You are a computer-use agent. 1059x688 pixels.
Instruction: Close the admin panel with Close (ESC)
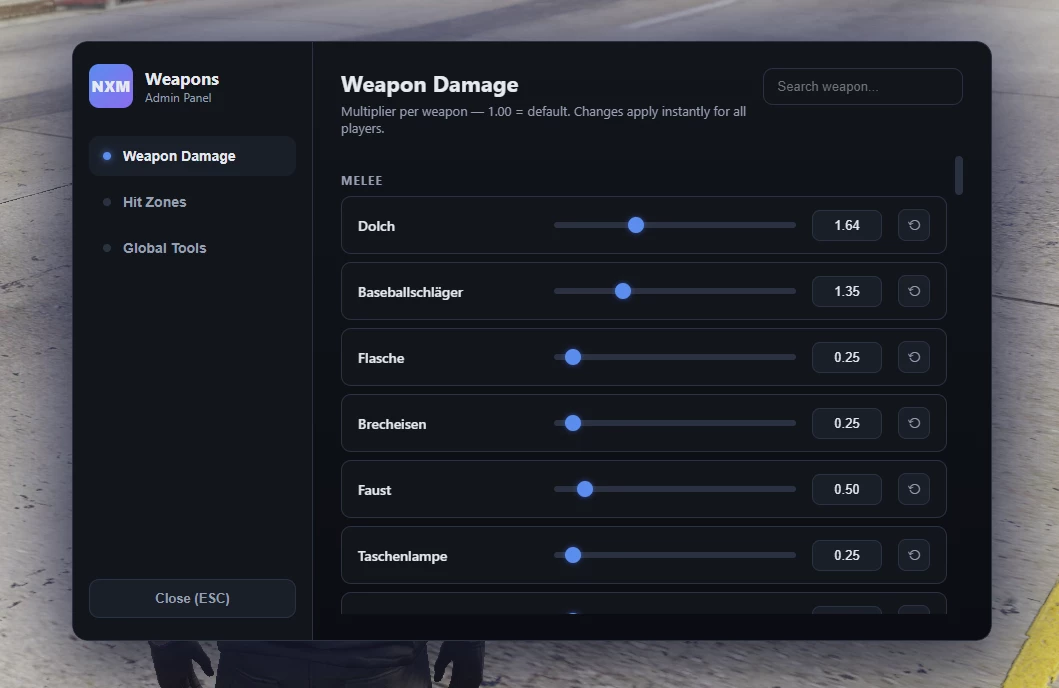(192, 598)
